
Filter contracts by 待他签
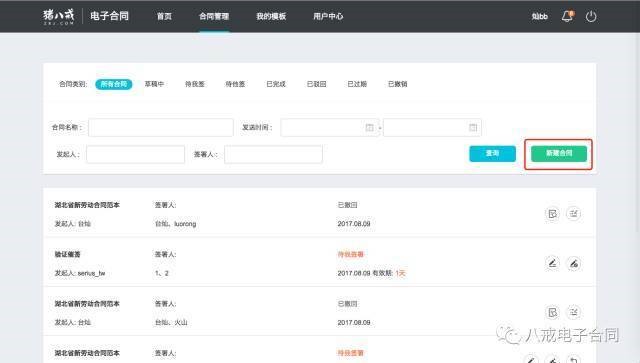(x=235, y=84)
